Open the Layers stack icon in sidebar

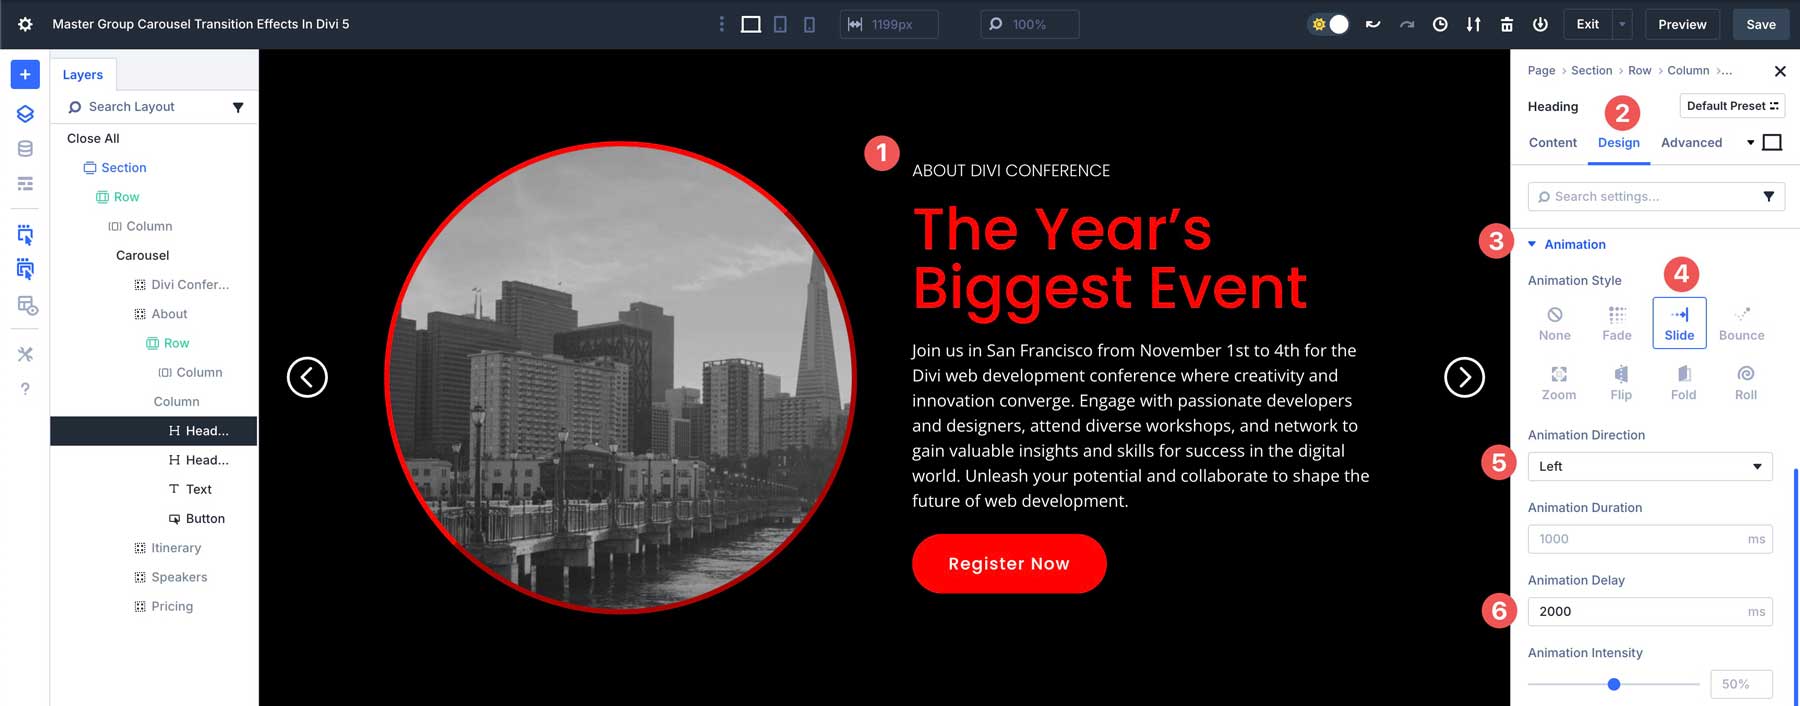[25, 114]
